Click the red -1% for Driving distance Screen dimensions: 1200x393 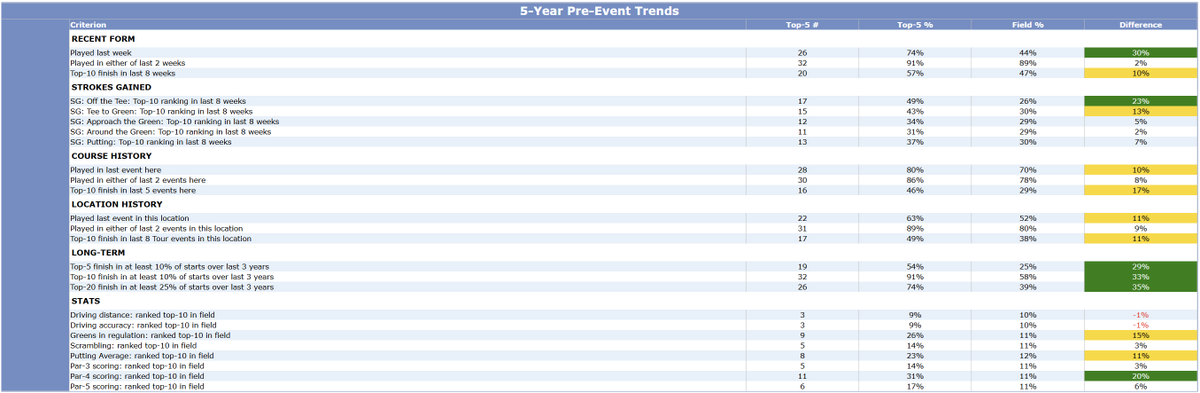(1140, 315)
